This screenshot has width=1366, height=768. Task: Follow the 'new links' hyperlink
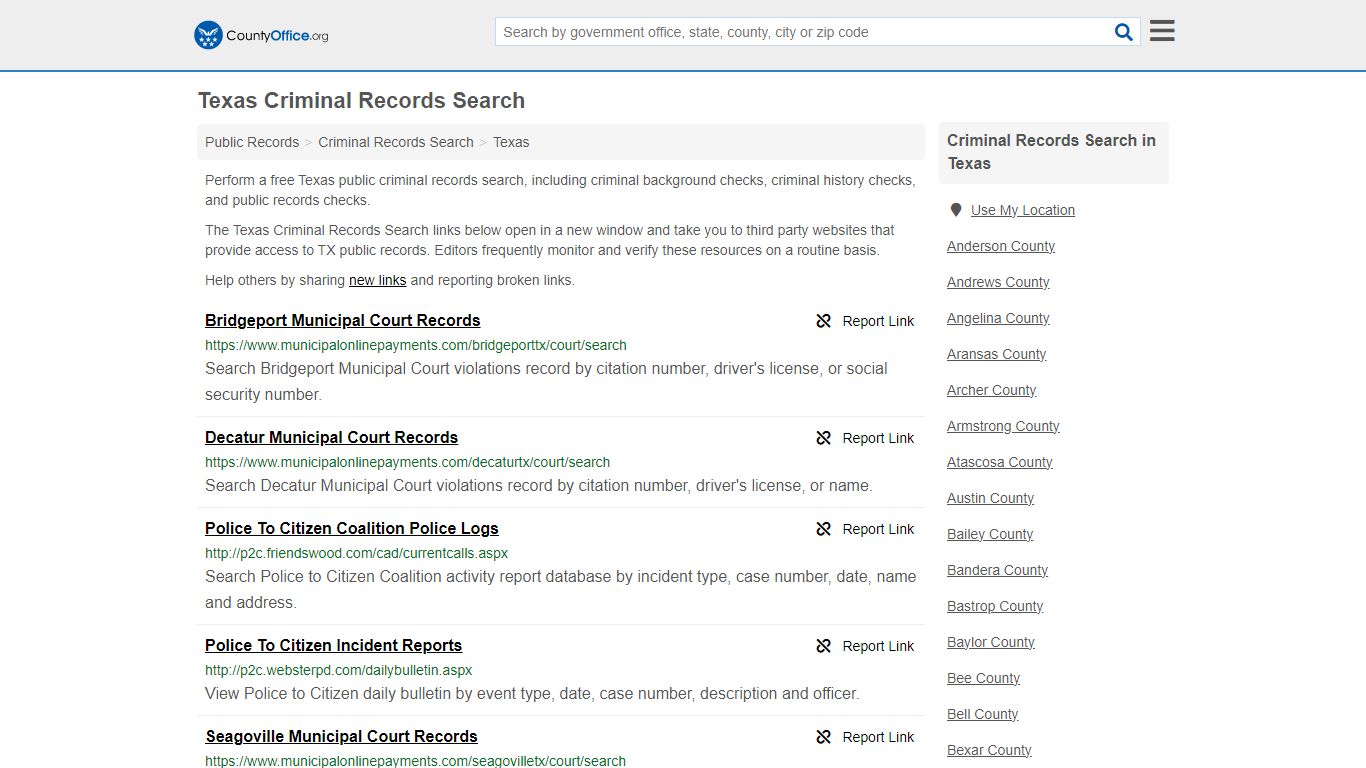coord(377,280)
